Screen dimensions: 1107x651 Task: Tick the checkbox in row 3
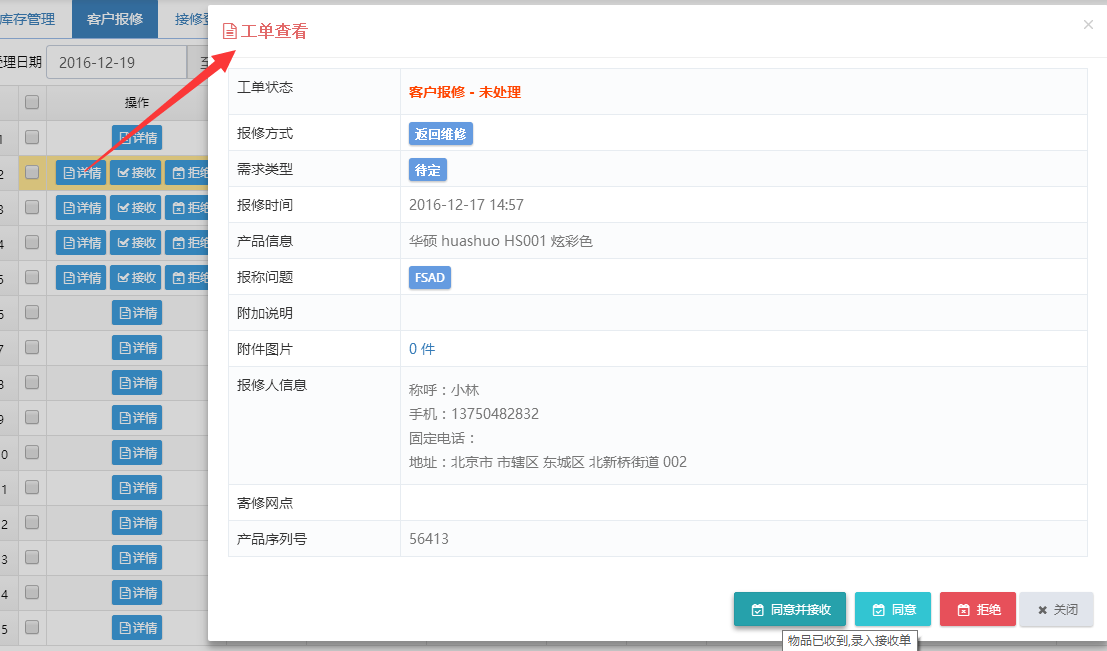tap(32, 207)
